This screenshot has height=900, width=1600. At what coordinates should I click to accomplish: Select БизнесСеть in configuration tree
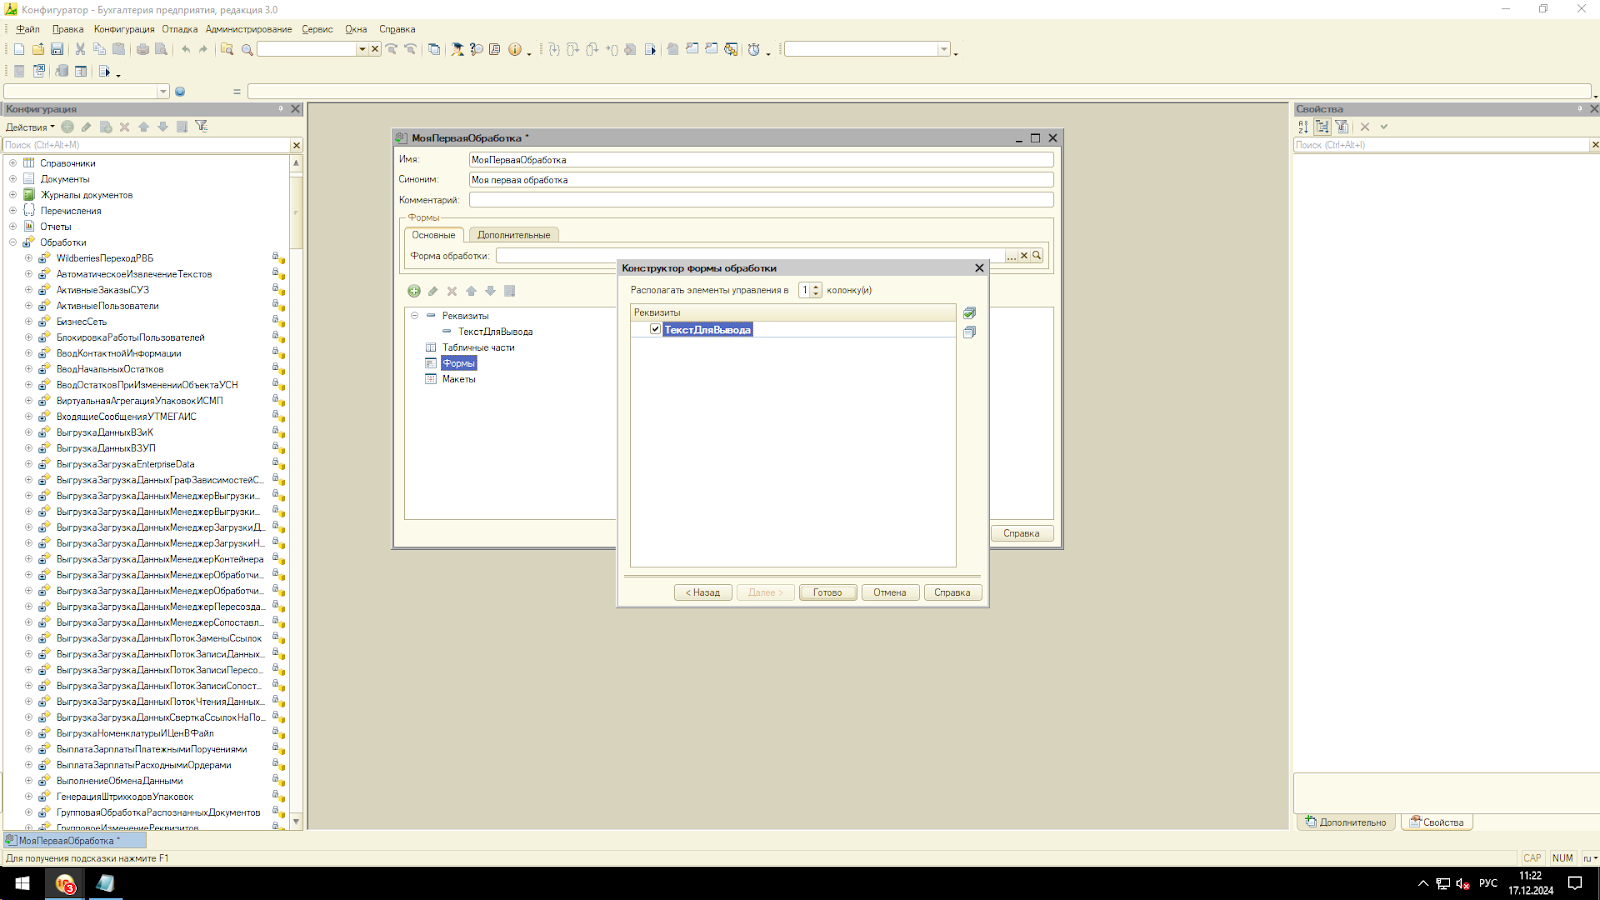[x=81, y=322]
